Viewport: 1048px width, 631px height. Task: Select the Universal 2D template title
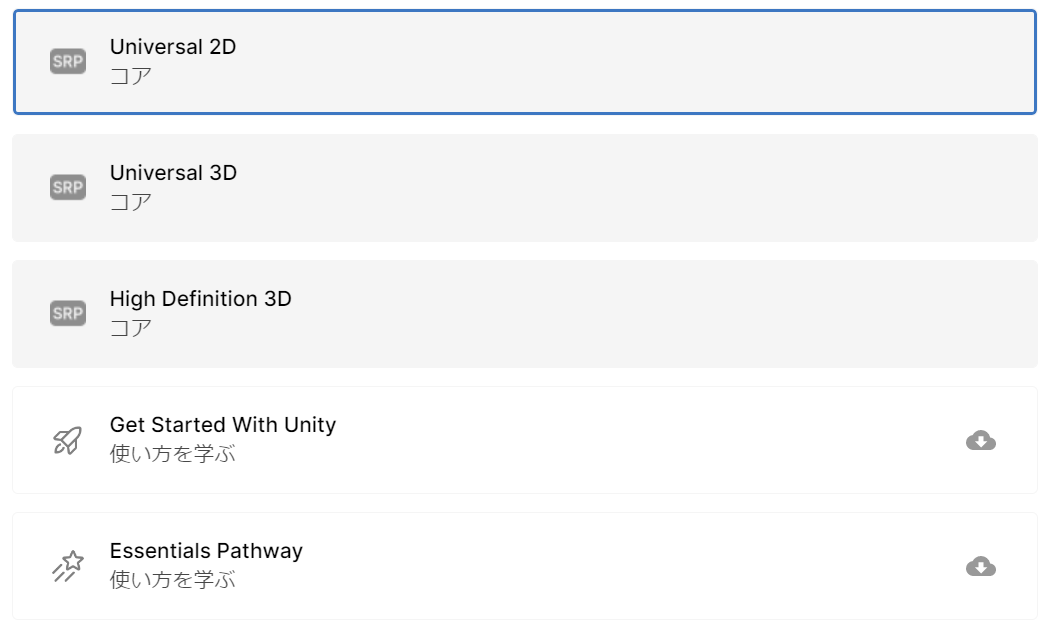173,46
